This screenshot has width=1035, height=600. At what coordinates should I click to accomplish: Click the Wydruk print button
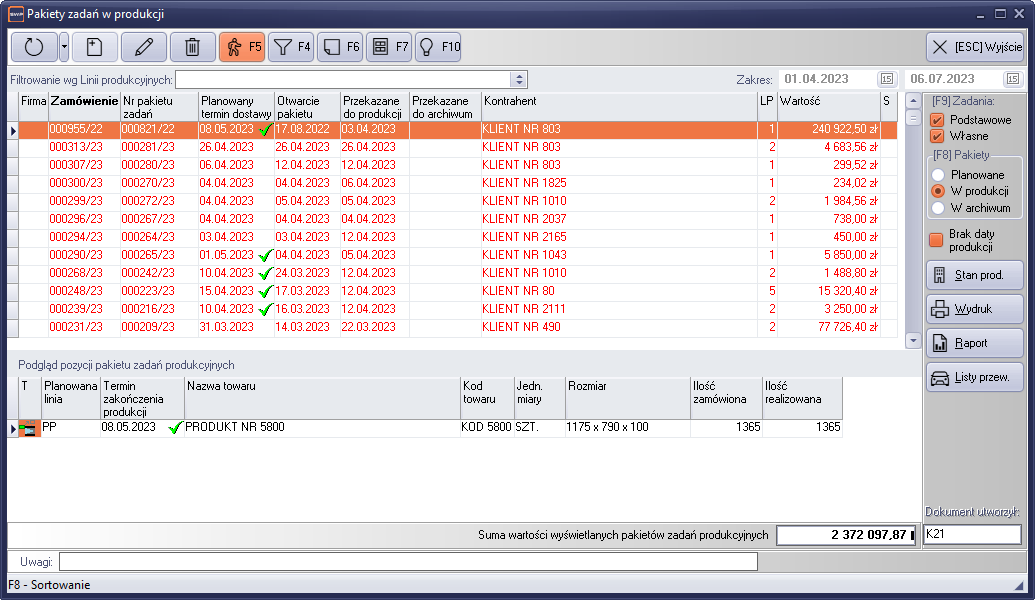click(974, 309)
